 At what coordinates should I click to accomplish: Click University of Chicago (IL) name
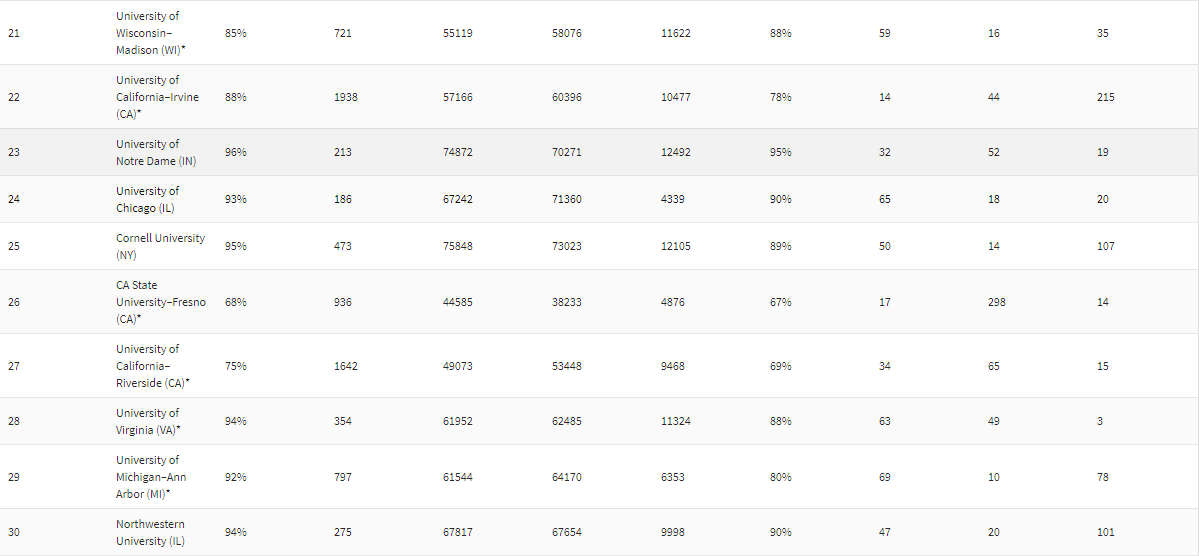(148, 199)
